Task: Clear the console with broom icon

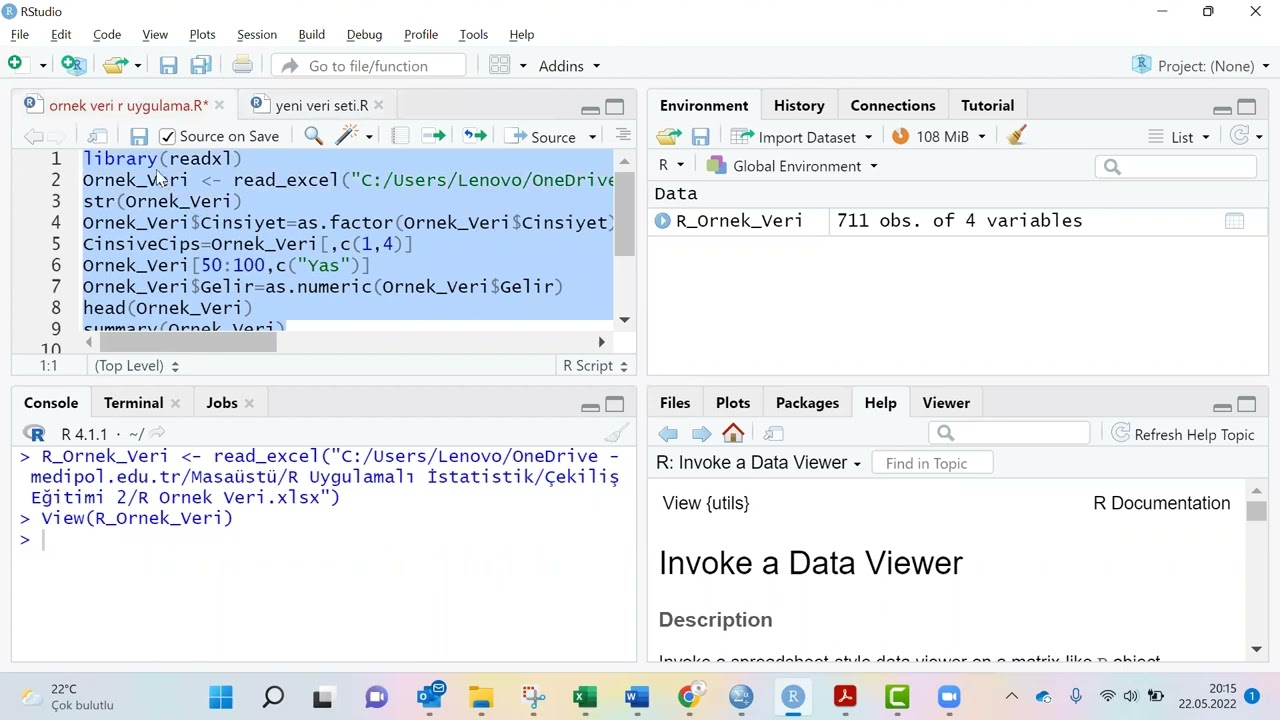Action: pyautogui.click(x=616, y=433)
